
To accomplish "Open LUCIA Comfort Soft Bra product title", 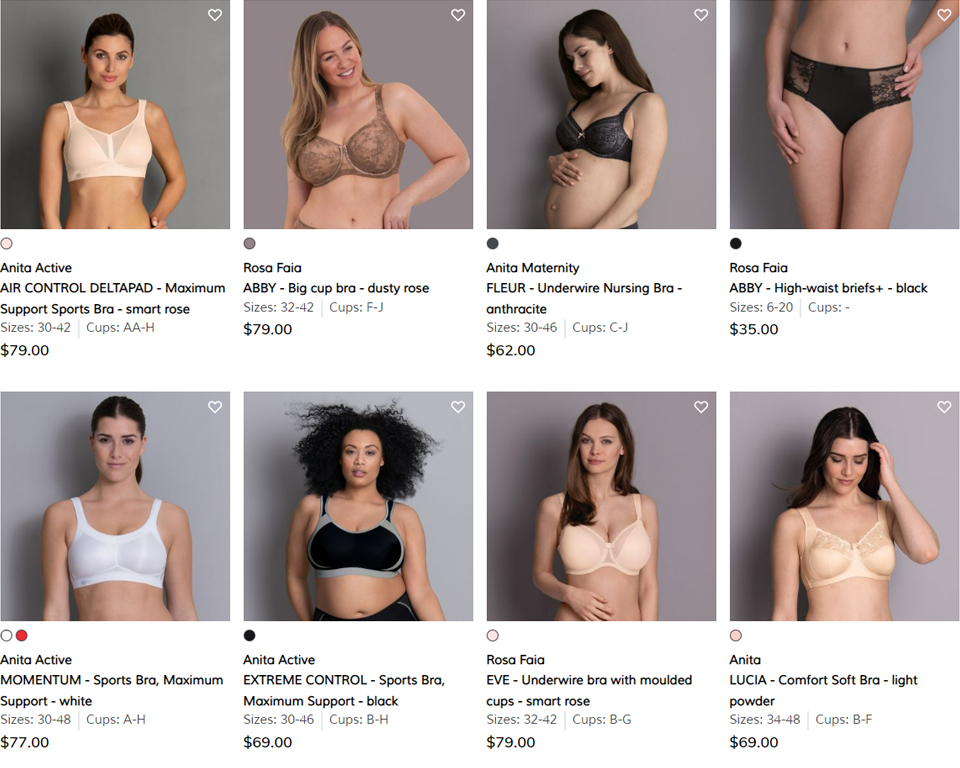I will pyautogui.click(x=823, y=690).
